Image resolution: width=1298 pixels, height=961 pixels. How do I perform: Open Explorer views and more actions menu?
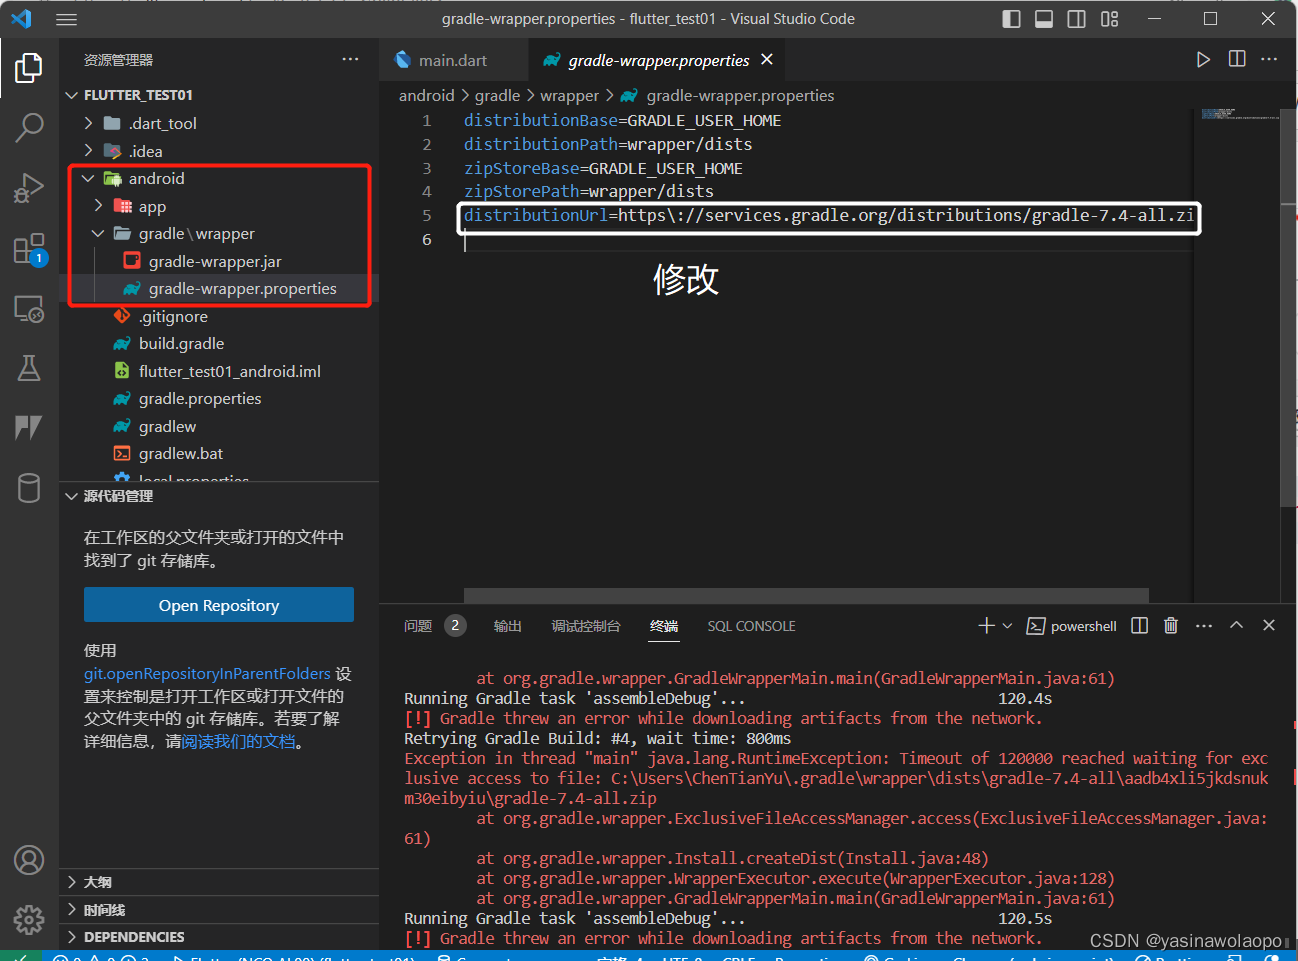tap(350, 60)
